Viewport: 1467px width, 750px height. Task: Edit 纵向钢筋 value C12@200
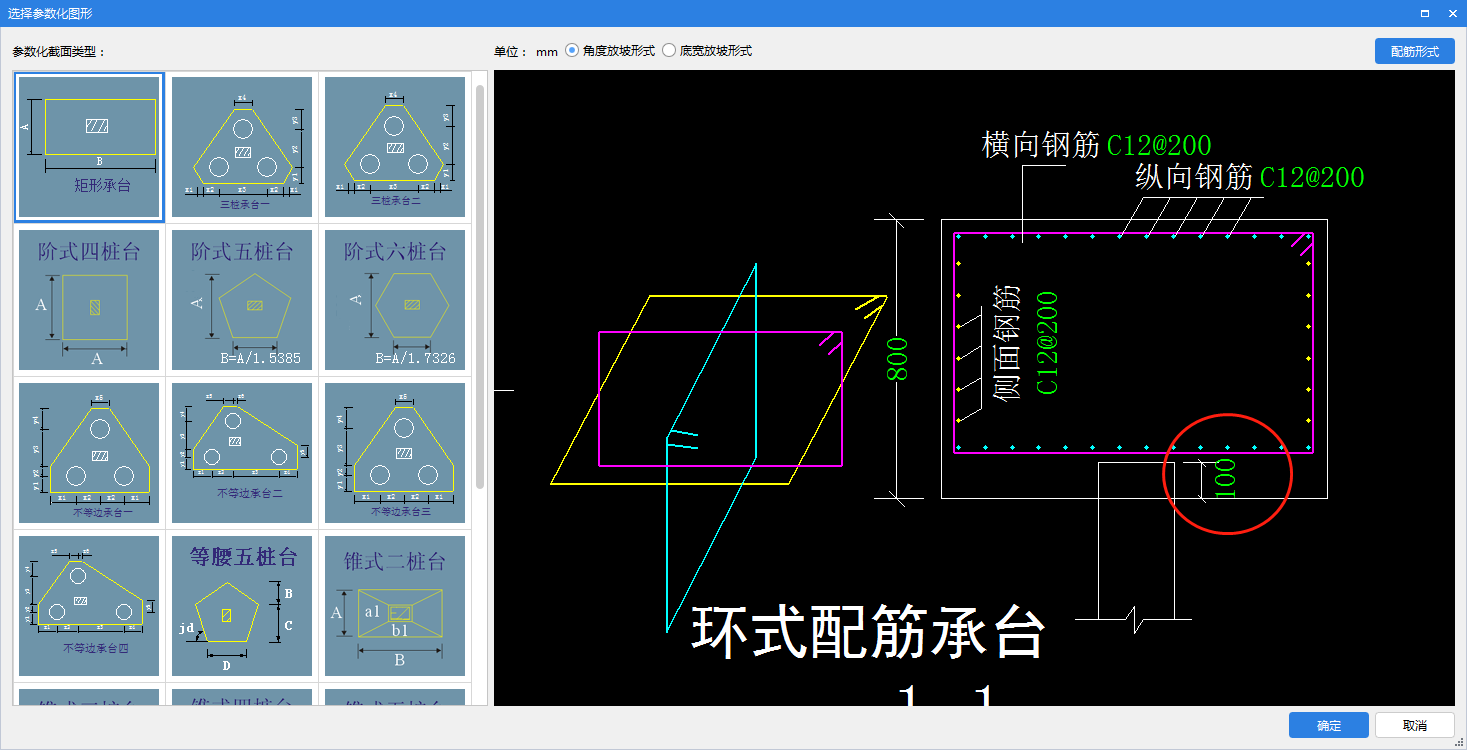(x=1312, y=178)
